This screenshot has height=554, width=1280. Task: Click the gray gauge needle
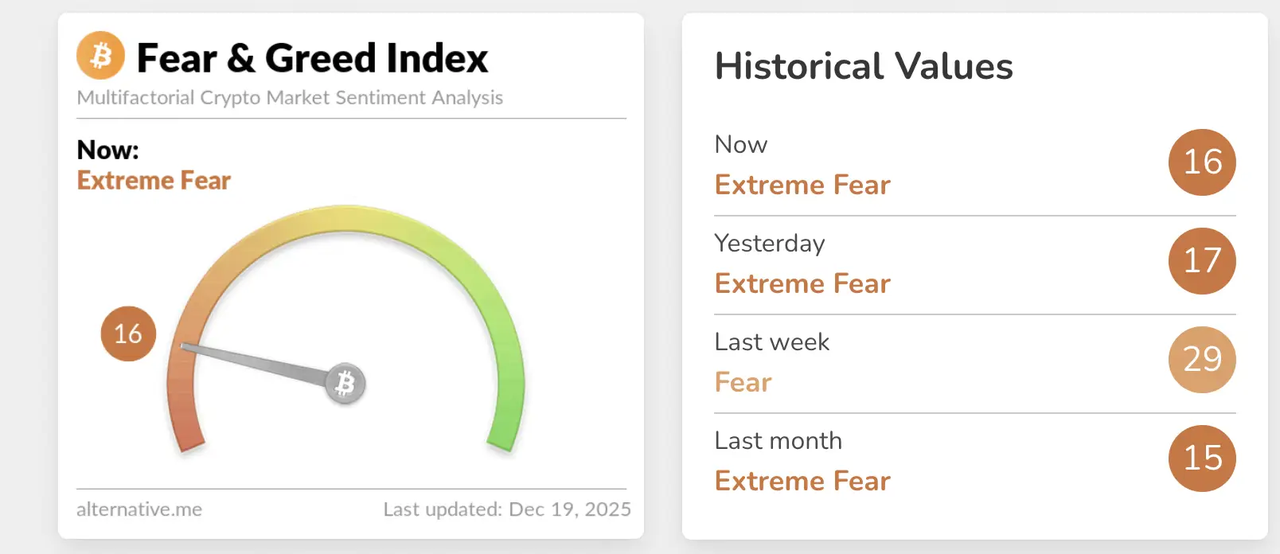pos(255,363)
